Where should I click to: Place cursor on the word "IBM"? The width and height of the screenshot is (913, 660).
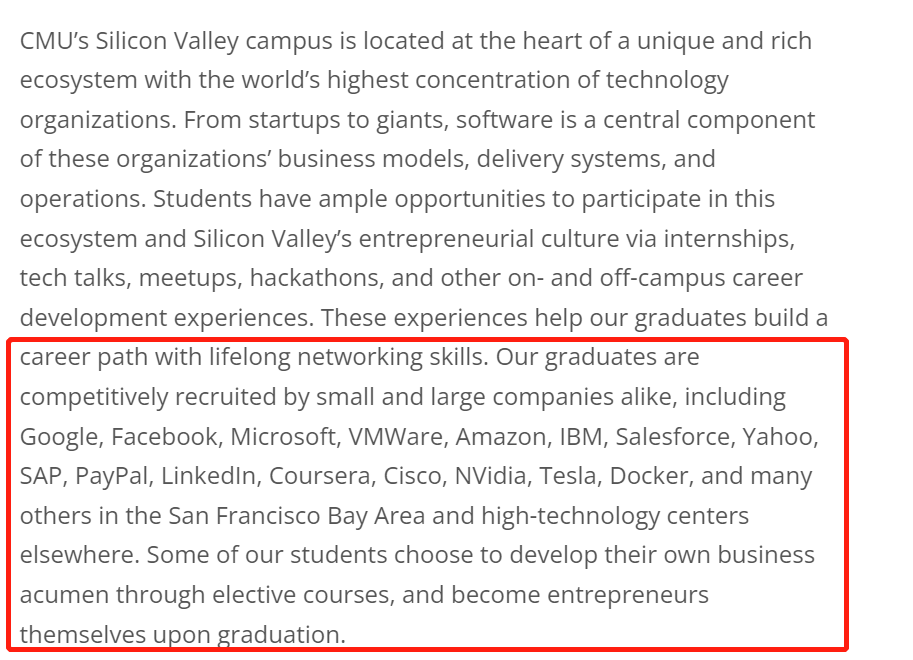[x=581, y=436]
